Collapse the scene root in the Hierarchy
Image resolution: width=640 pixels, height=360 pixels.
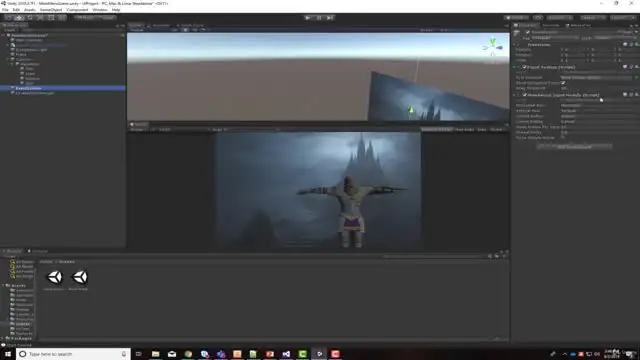4,36
